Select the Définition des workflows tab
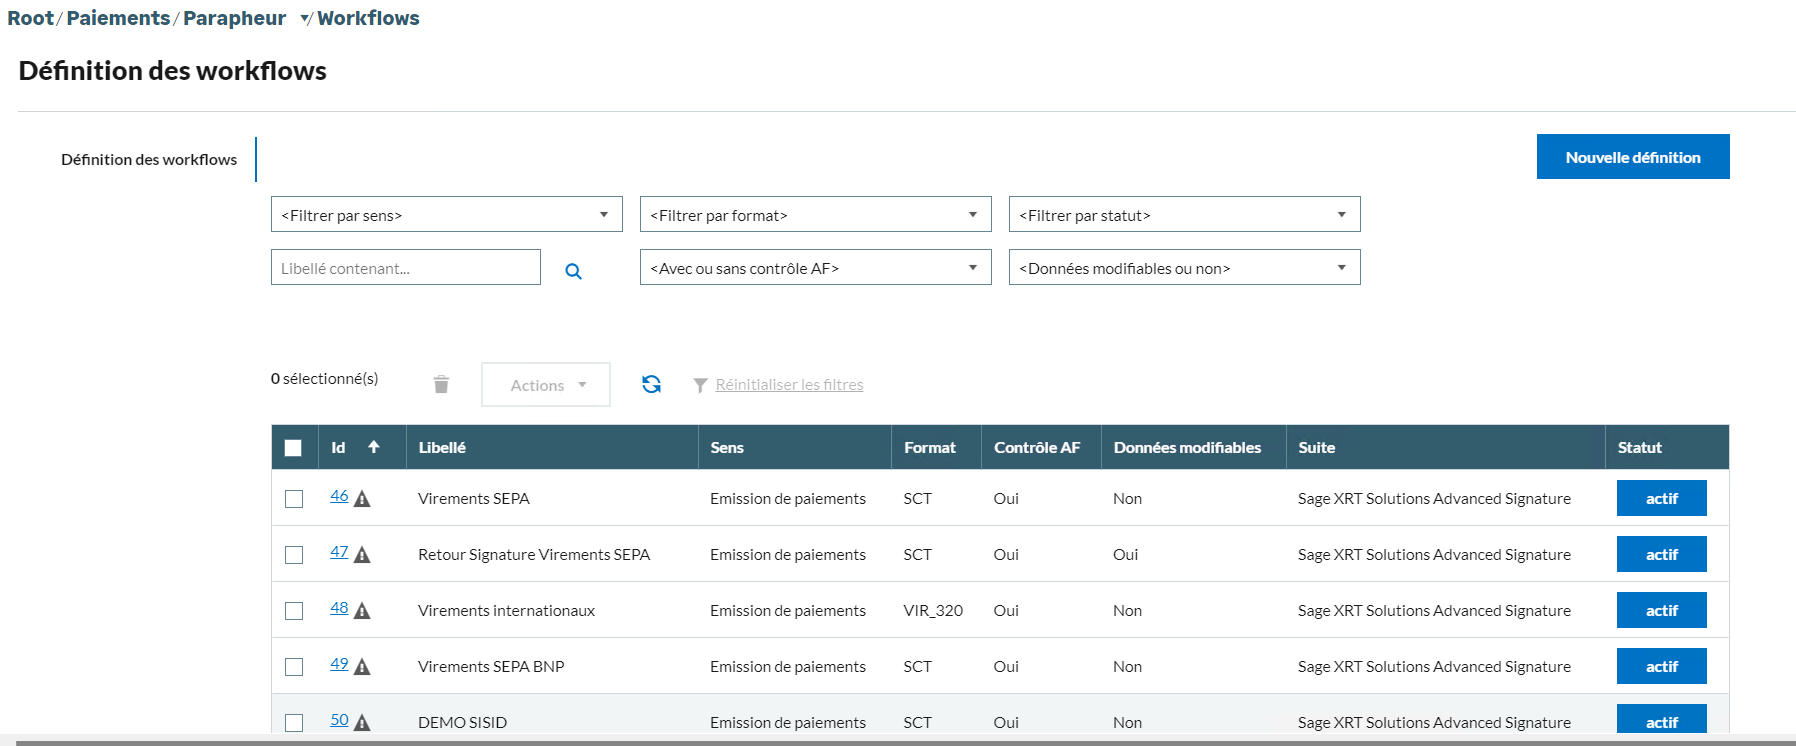The image size is (1796, 746). pos(149,160)
